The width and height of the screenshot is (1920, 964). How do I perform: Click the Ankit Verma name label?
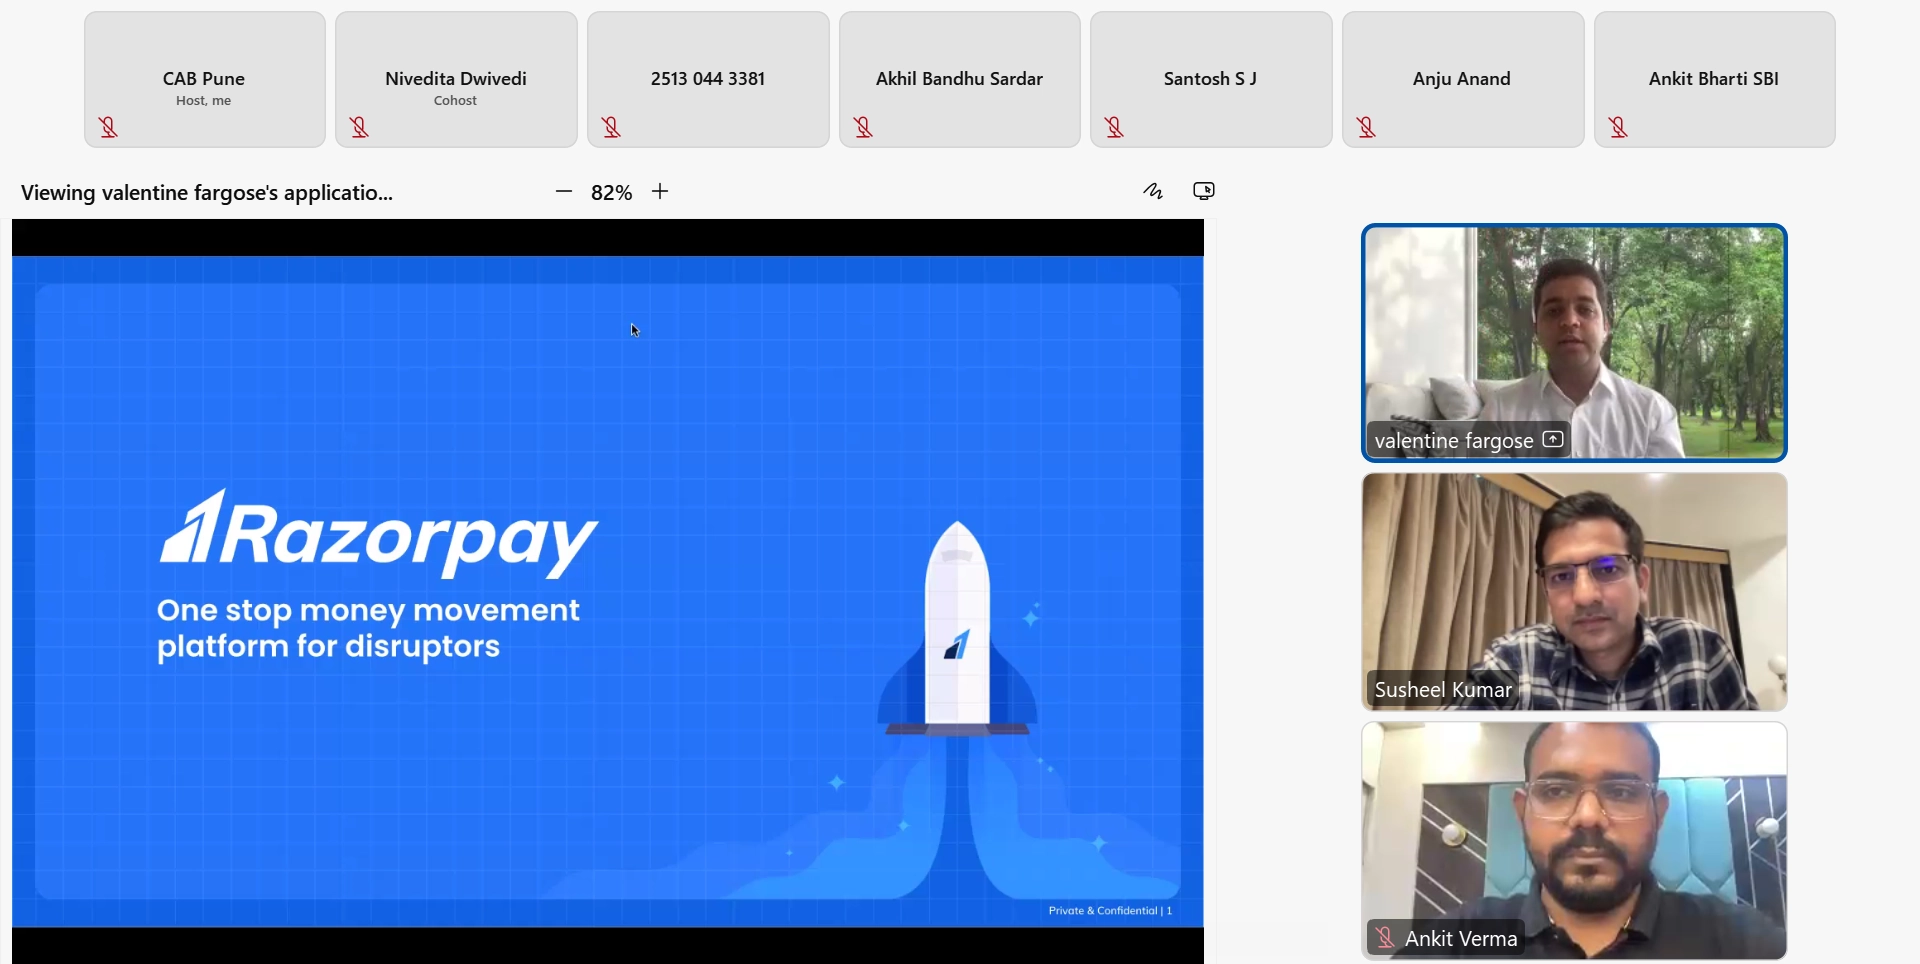(1461, 939)
